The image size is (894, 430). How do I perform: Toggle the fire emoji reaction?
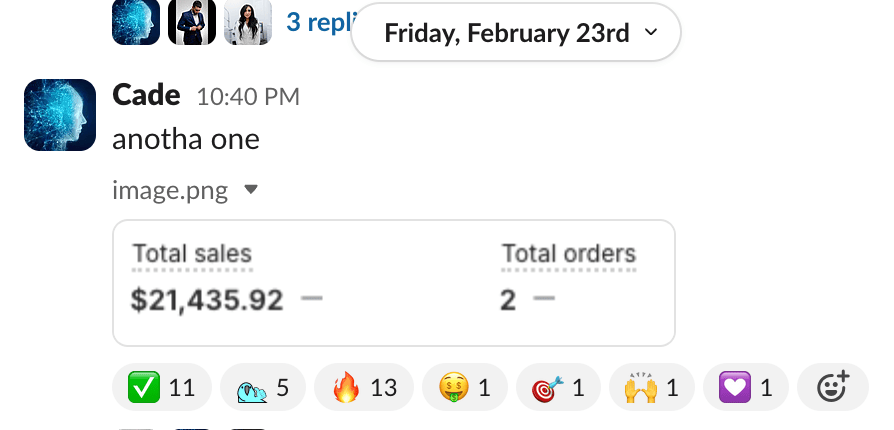[x=363, y=387]
